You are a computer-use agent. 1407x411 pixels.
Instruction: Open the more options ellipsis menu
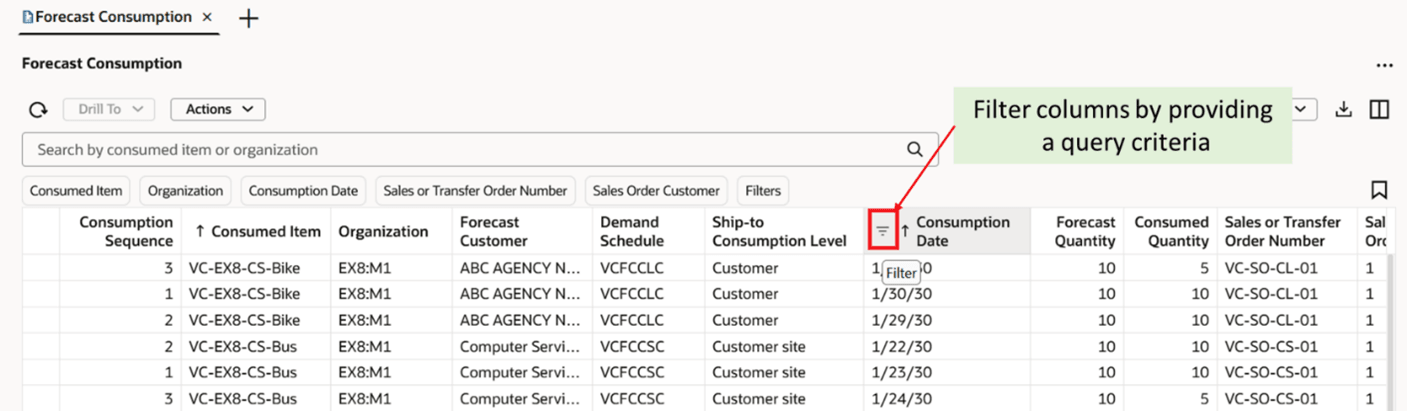tap(1384, 65)
